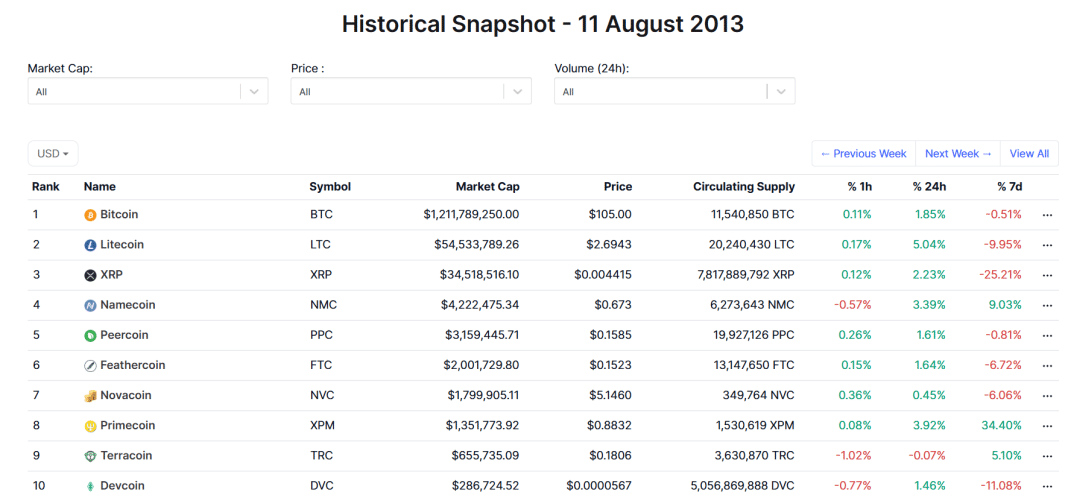
Task: Click the Bitcoin coin icon
Action: (90, 215)
